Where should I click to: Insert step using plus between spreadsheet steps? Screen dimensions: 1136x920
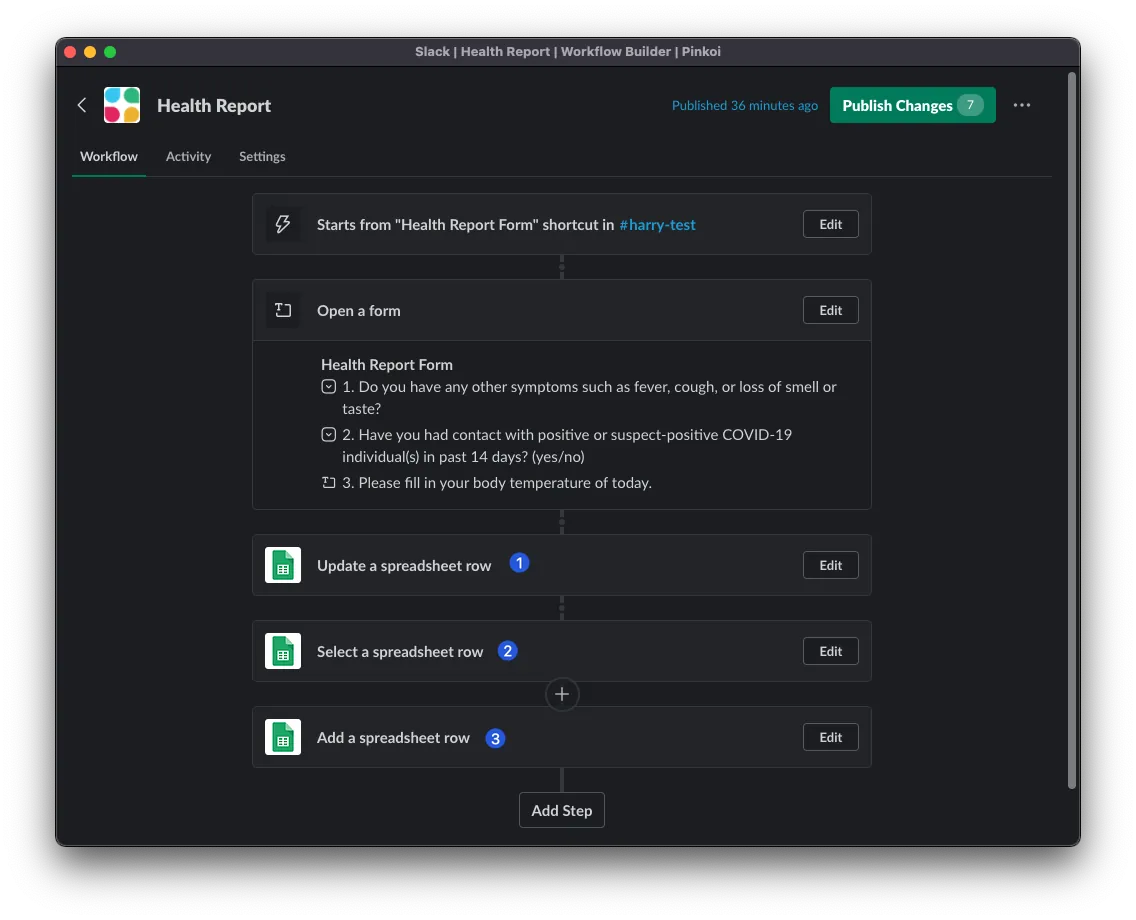coord(562,694)
